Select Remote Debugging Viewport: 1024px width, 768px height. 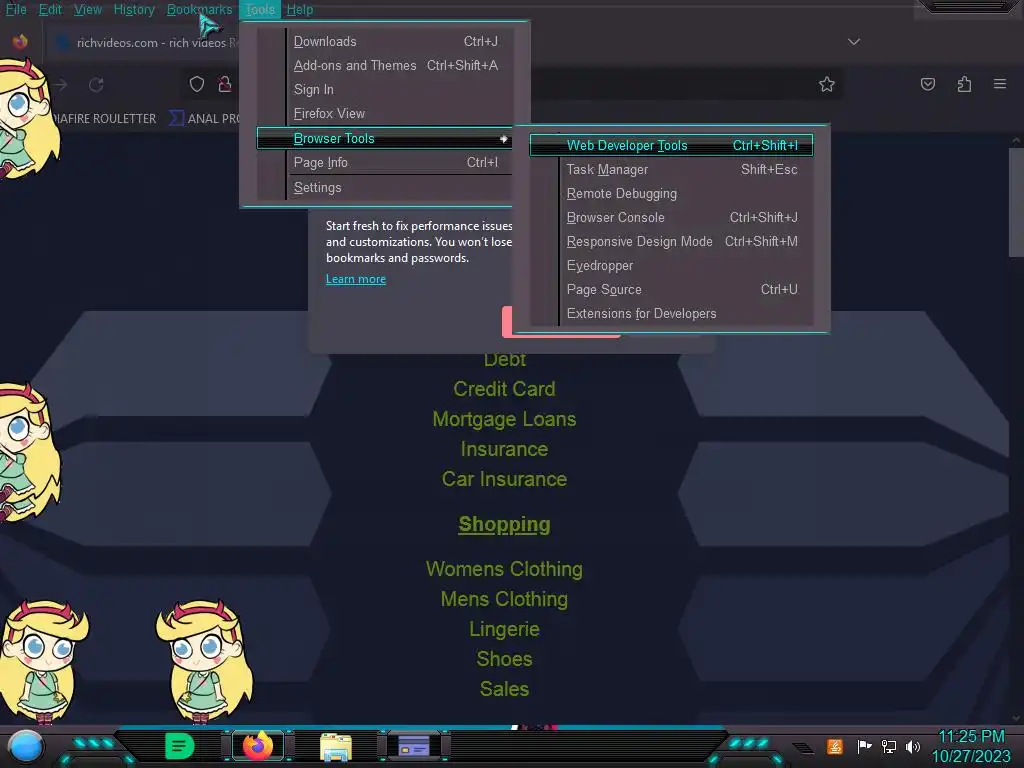pyautogui.click(x=671, y=193)
